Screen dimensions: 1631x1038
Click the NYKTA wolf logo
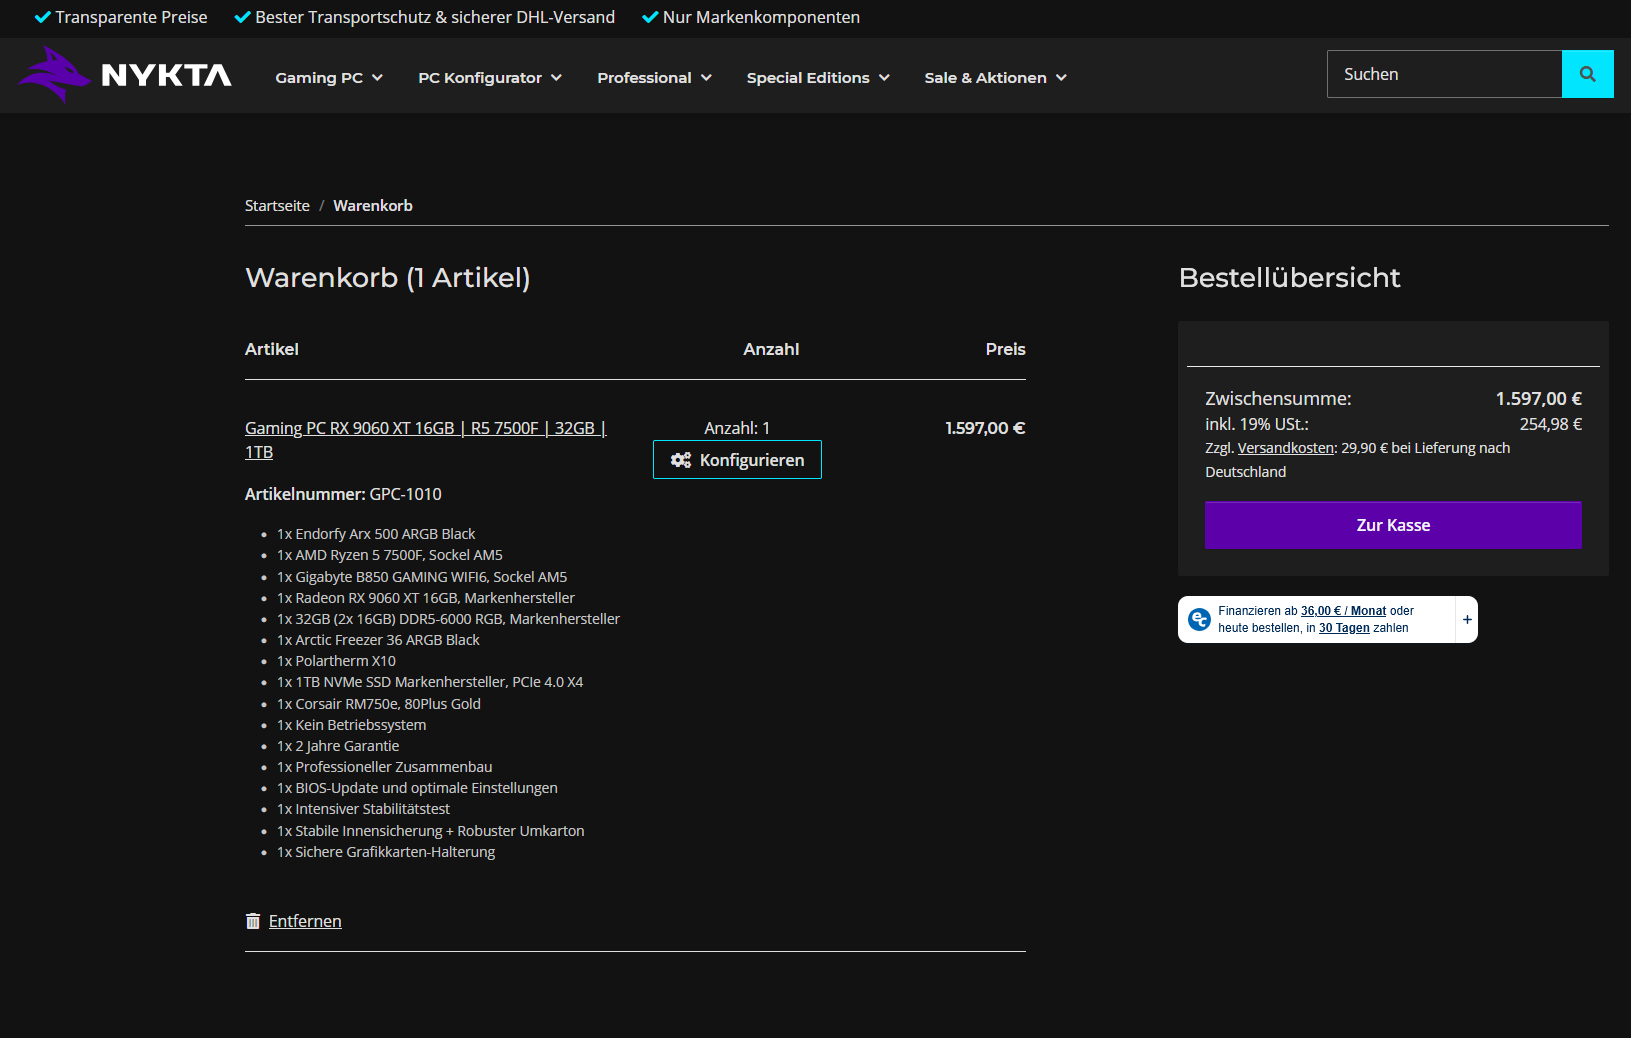pos(125,76)
